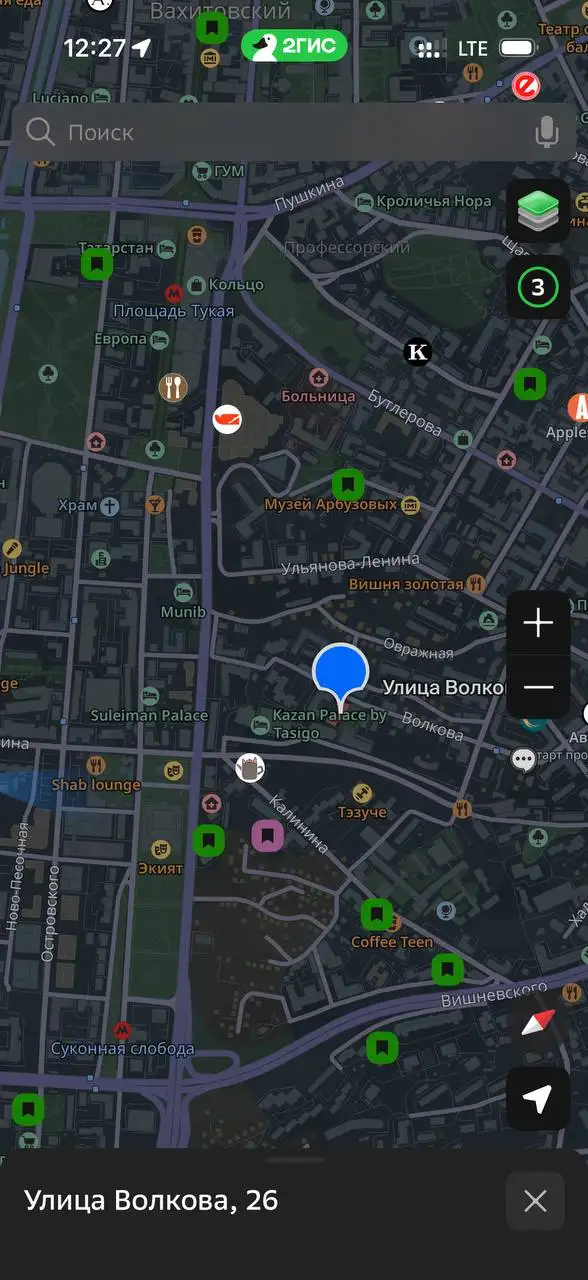Tap the Музей Арбузовых label
The height and width of the screenshot is (1280, 588).
[x=330, y=505]
